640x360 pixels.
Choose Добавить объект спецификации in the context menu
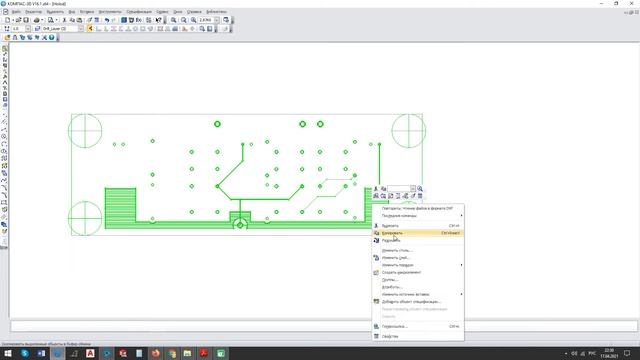click(x=418, y=302)
